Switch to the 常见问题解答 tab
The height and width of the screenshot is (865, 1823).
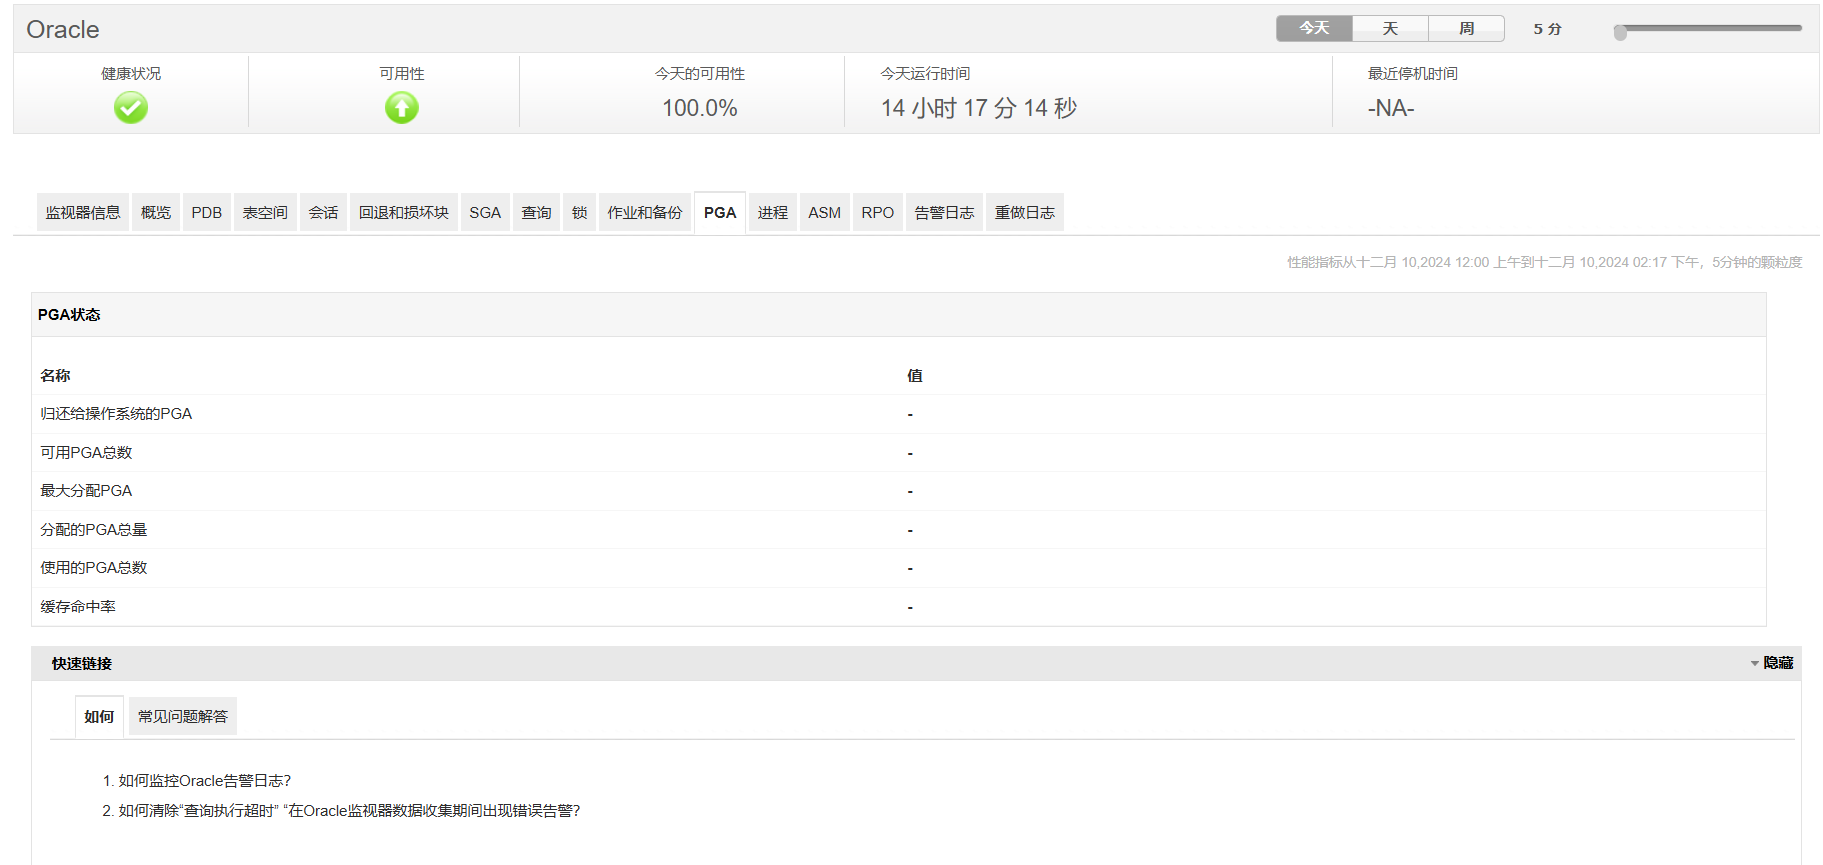(183, 716)
